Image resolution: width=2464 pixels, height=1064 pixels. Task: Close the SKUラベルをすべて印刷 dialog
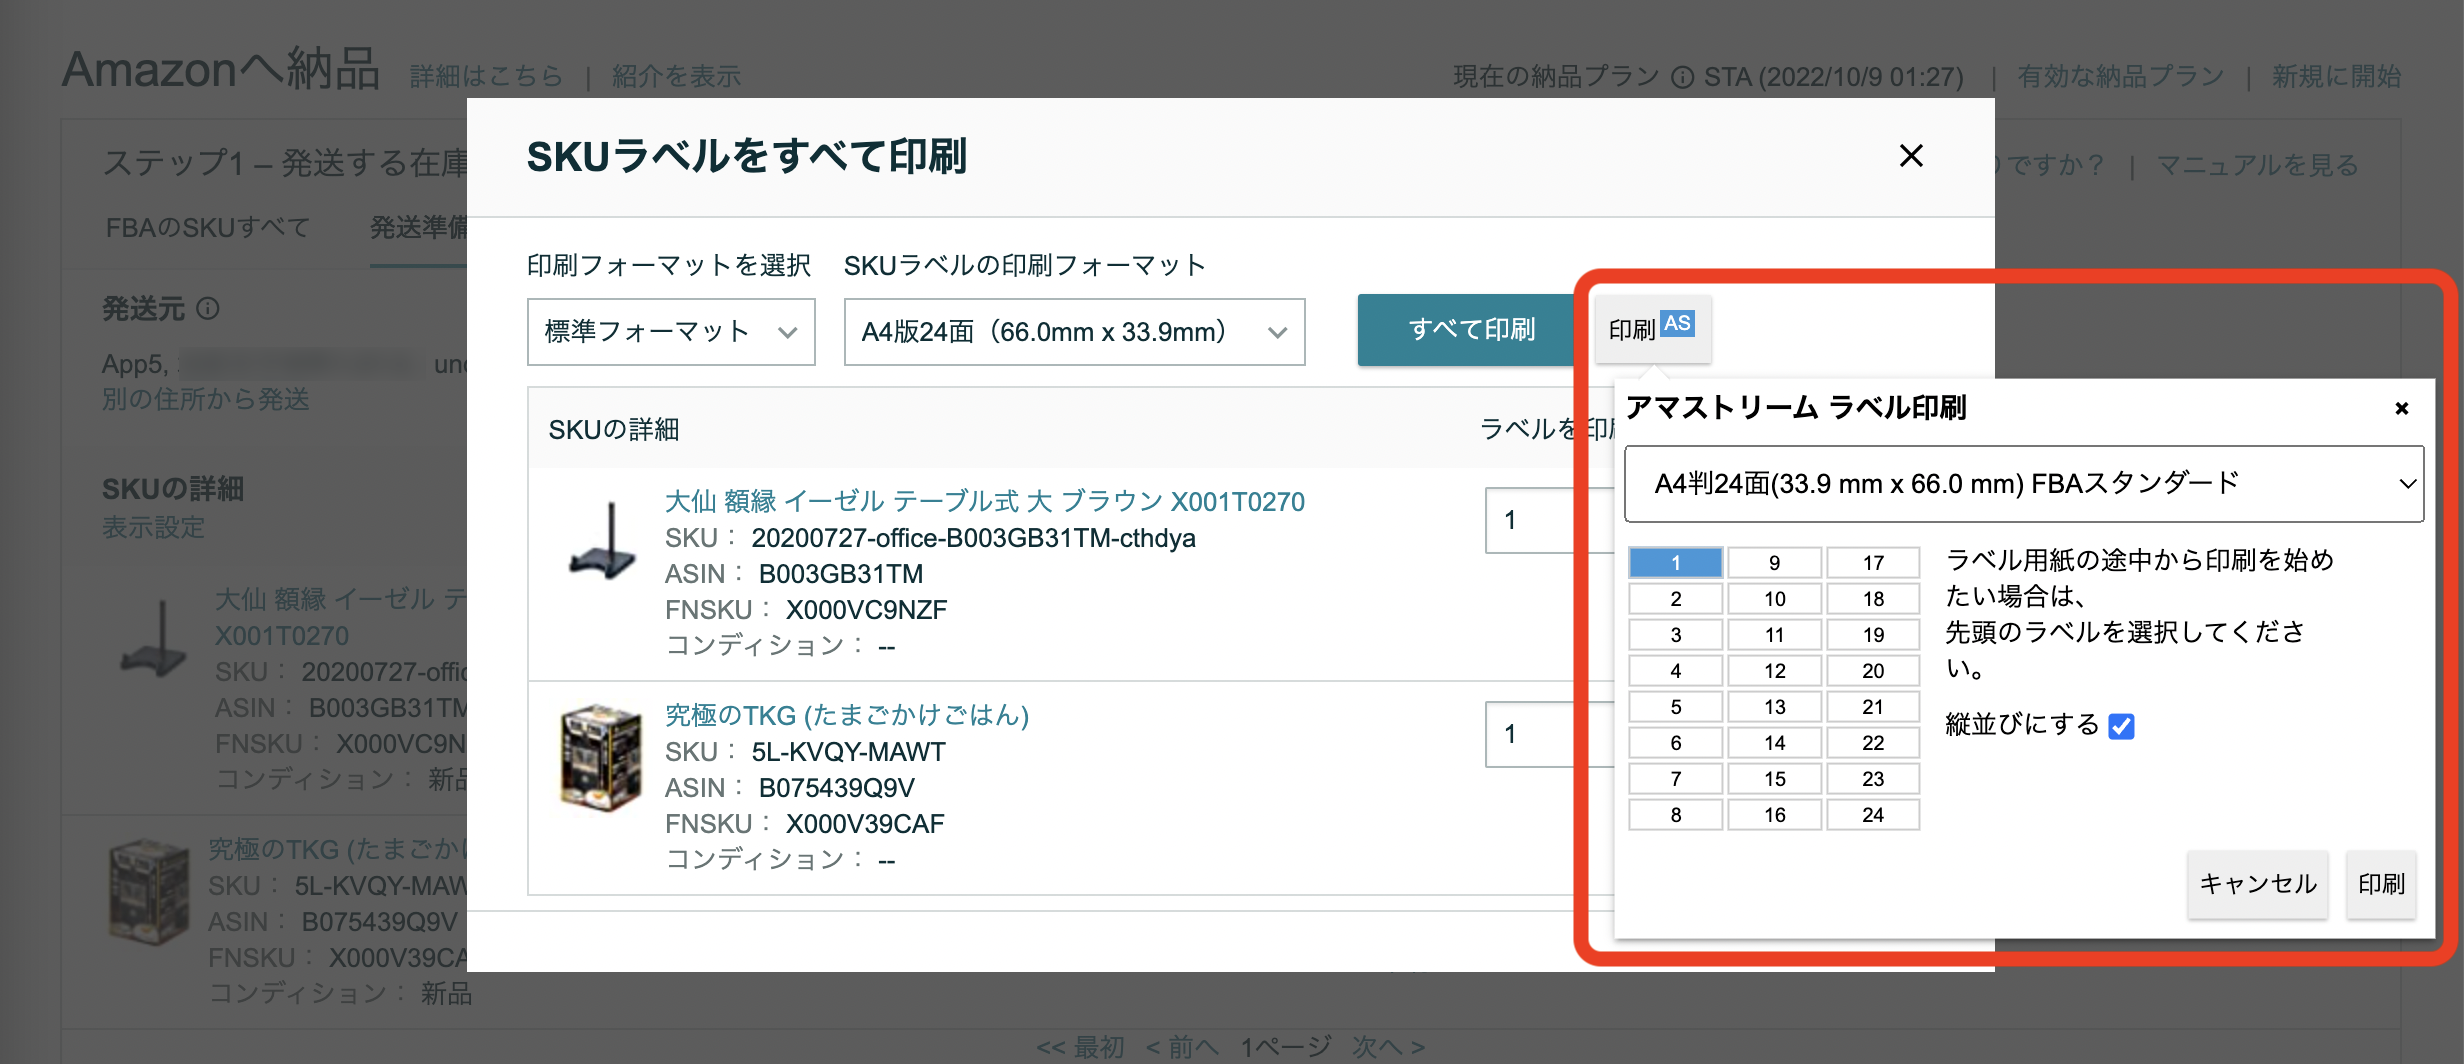point(1912,156)
